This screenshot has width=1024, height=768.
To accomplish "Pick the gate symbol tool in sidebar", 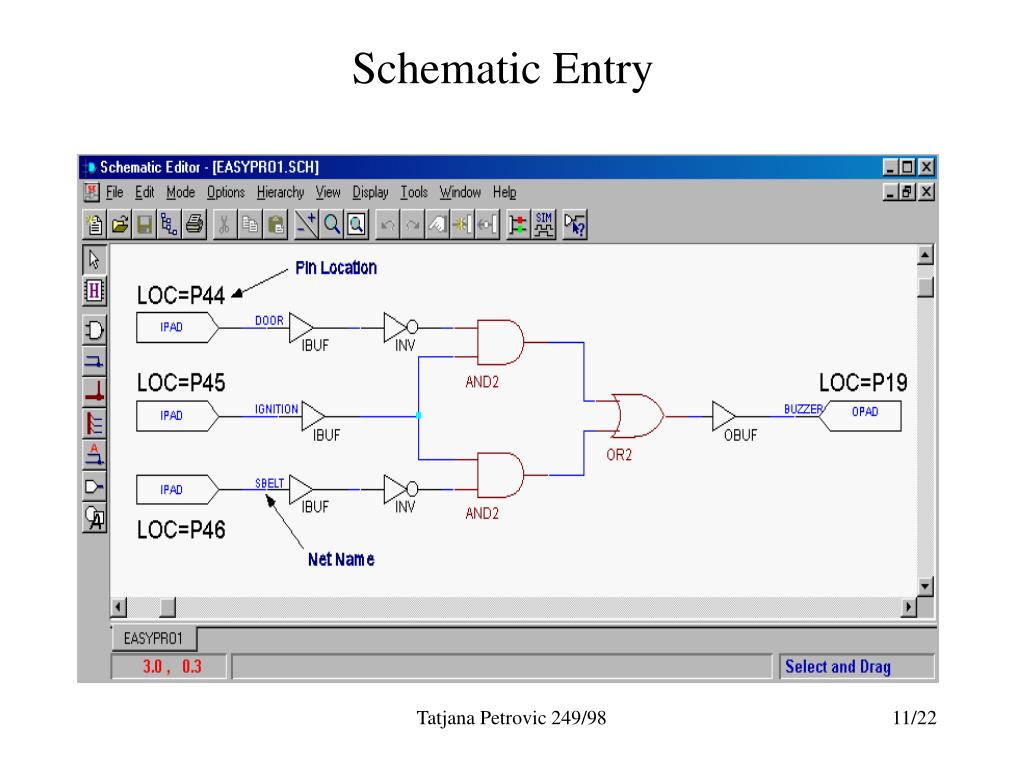I will pyautogui.click(x=94, y=330).
